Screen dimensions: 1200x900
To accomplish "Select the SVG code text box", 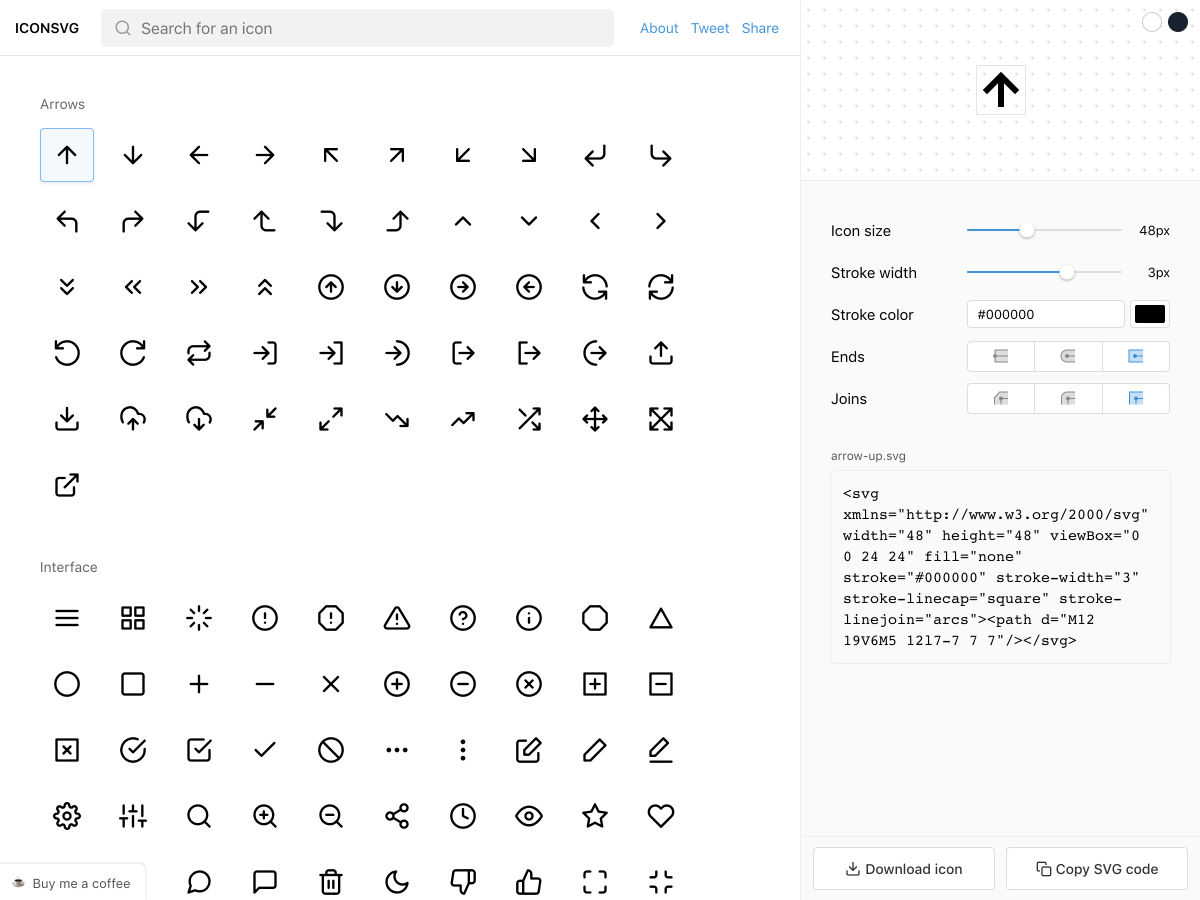I will [1000, 567].
